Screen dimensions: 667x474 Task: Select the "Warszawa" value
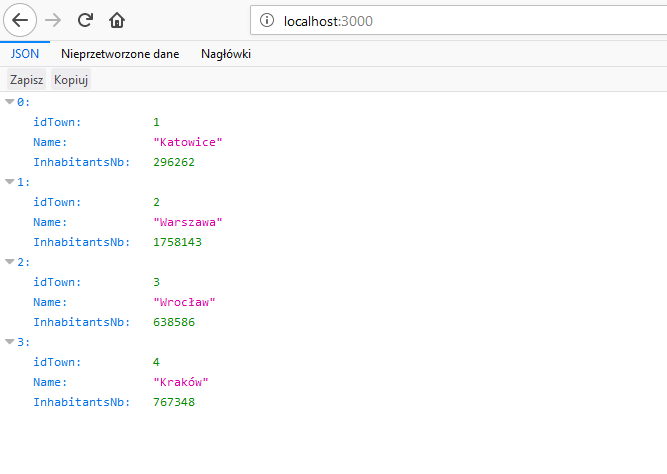[188, 222]
